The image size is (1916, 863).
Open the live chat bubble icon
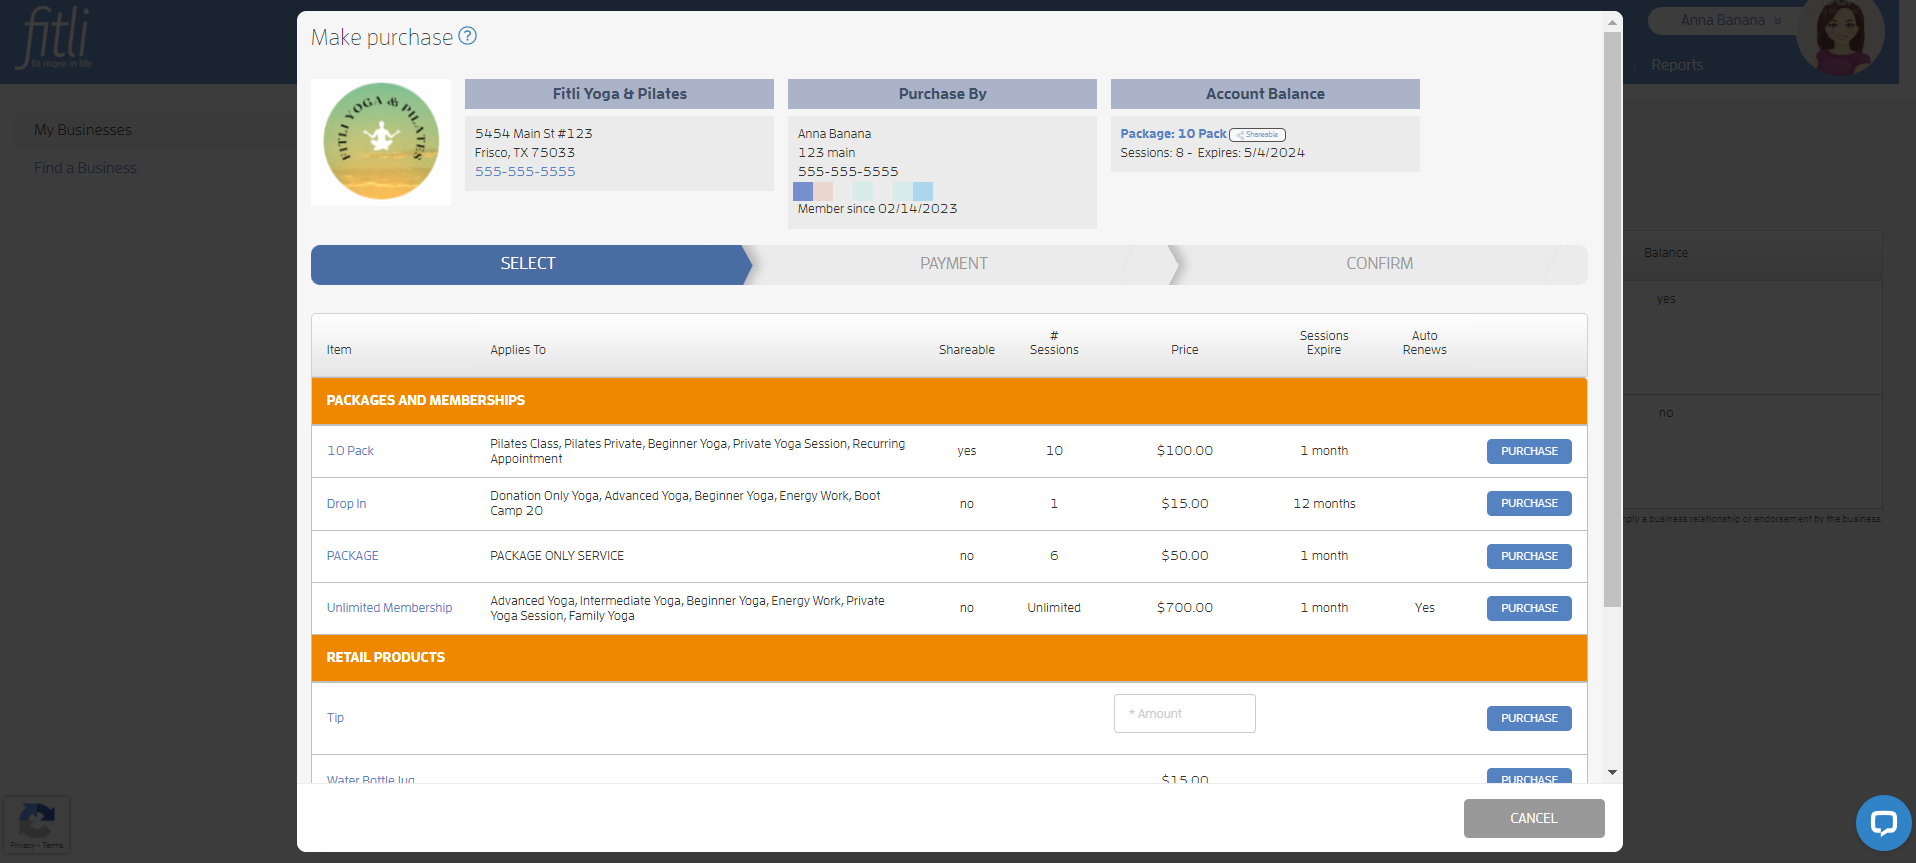point(1884,823)
